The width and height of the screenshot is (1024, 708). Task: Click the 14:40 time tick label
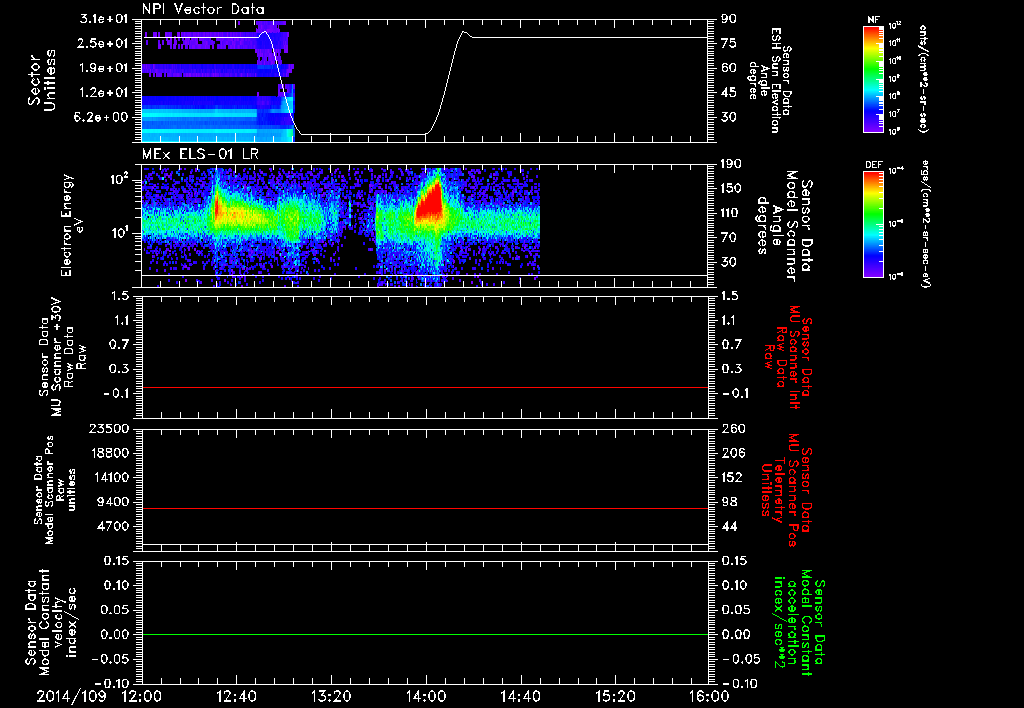[520, 696]
